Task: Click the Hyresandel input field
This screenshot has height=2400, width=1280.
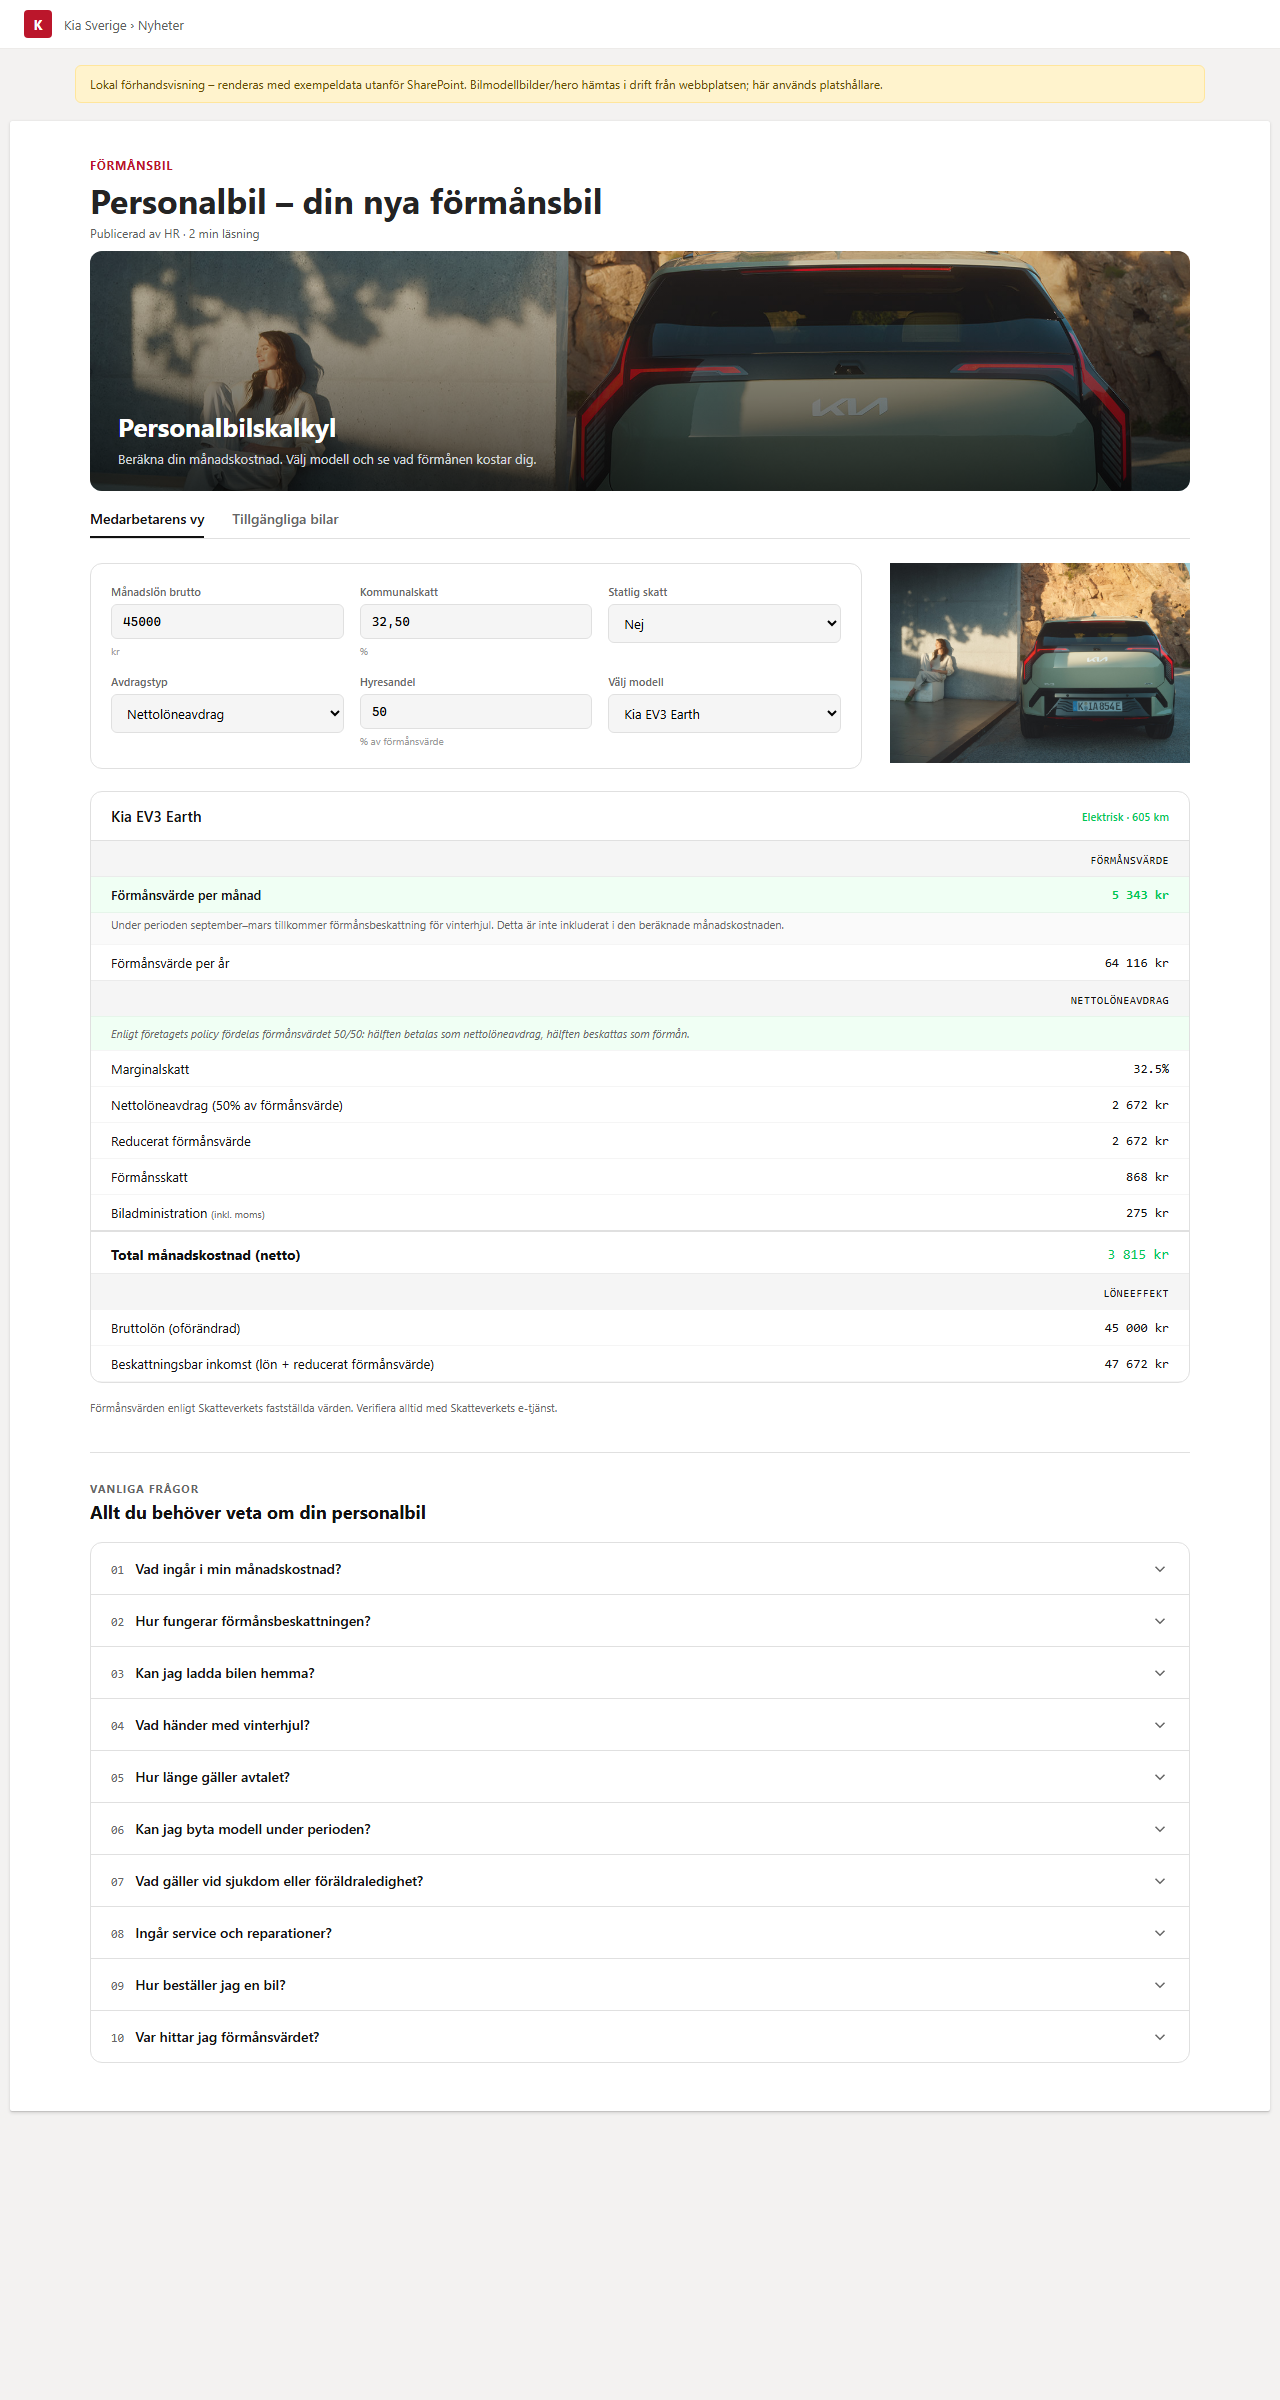Action: (x=476, y=712)
